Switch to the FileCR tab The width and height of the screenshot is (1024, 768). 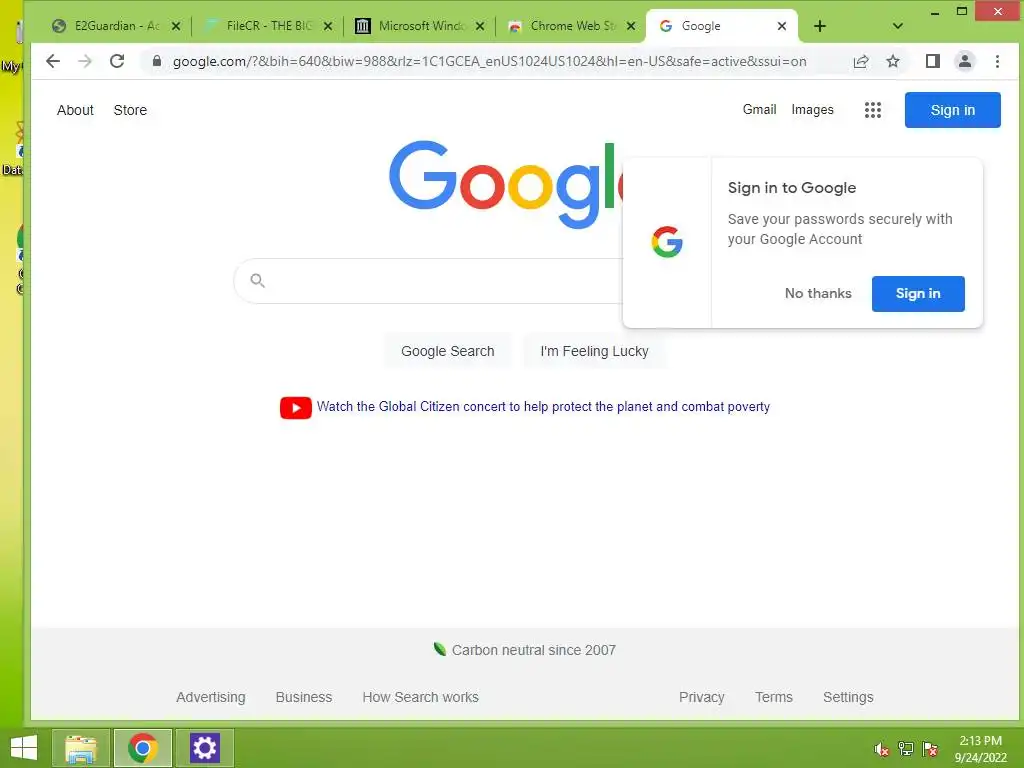pyautogui.click(x=268, y=26)
